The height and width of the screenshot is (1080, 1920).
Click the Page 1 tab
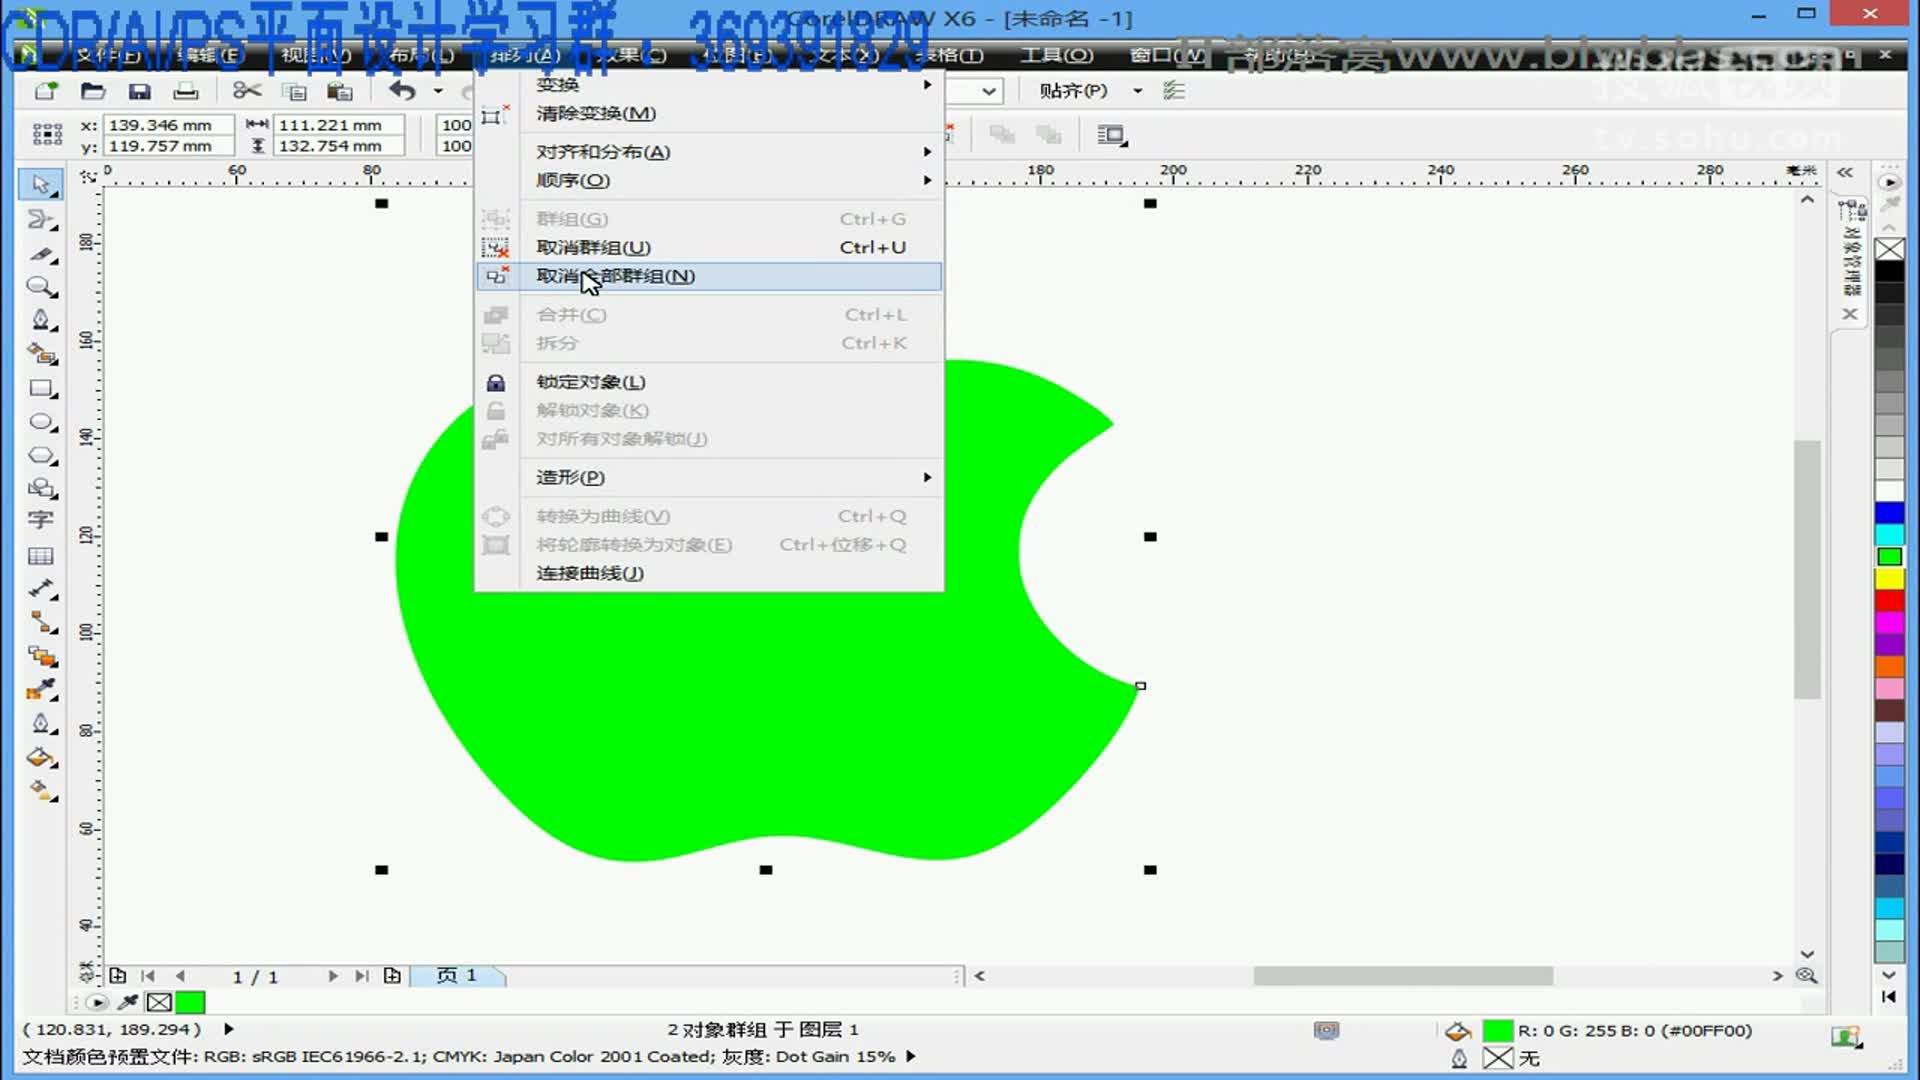click(x=458, y=975)
